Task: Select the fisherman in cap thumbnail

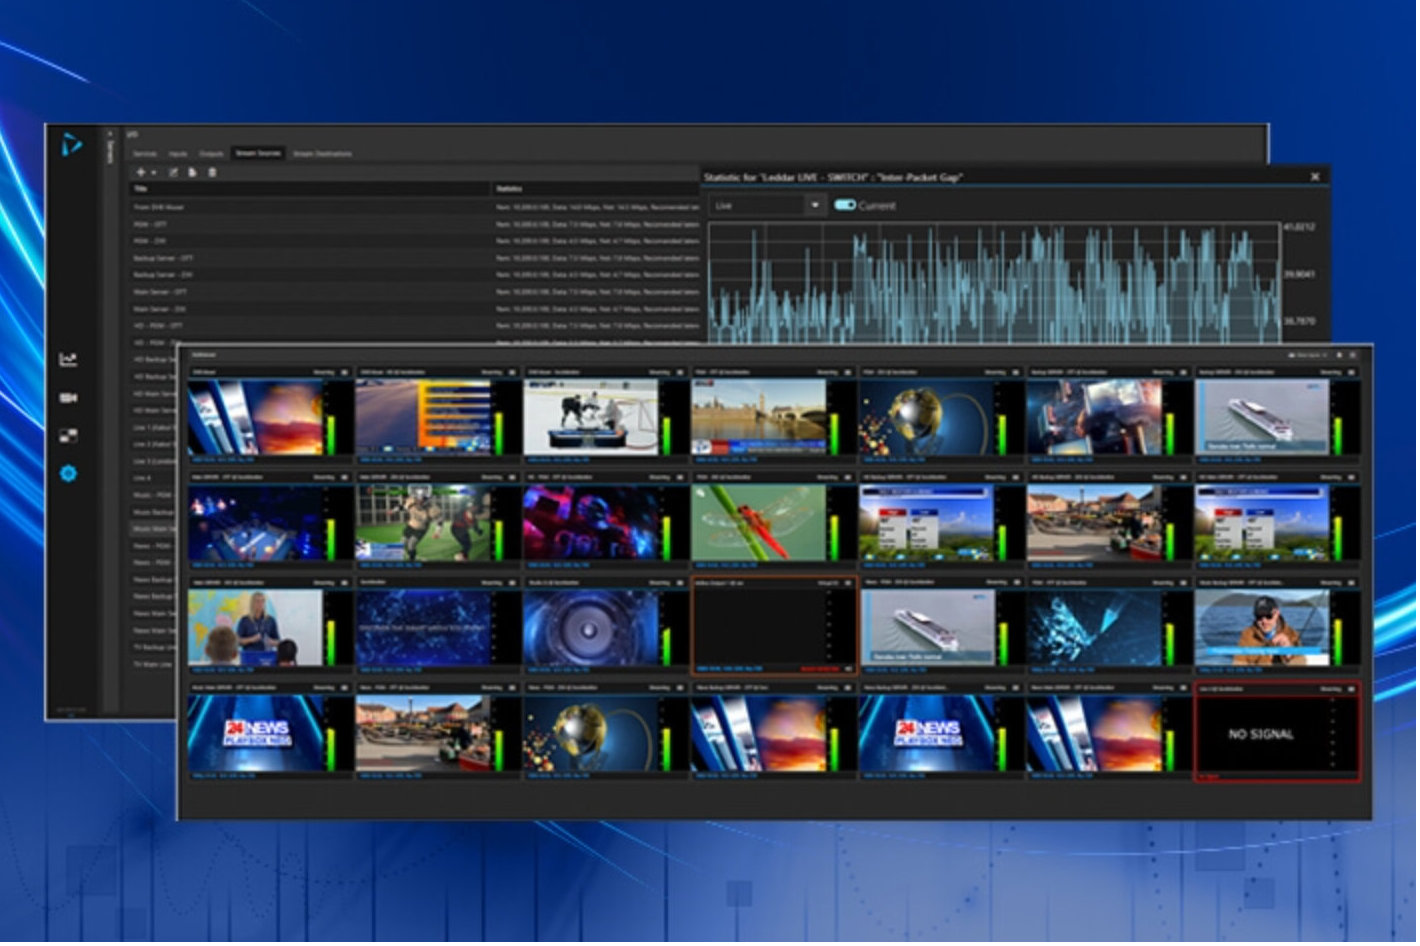Action: tap(1262, 628)
